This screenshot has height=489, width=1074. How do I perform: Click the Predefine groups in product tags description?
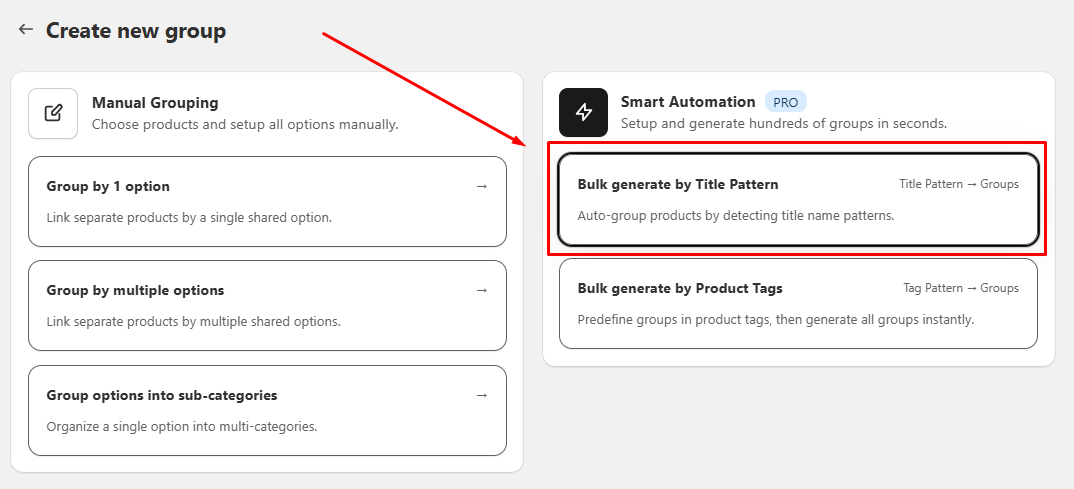coord(775,320)
